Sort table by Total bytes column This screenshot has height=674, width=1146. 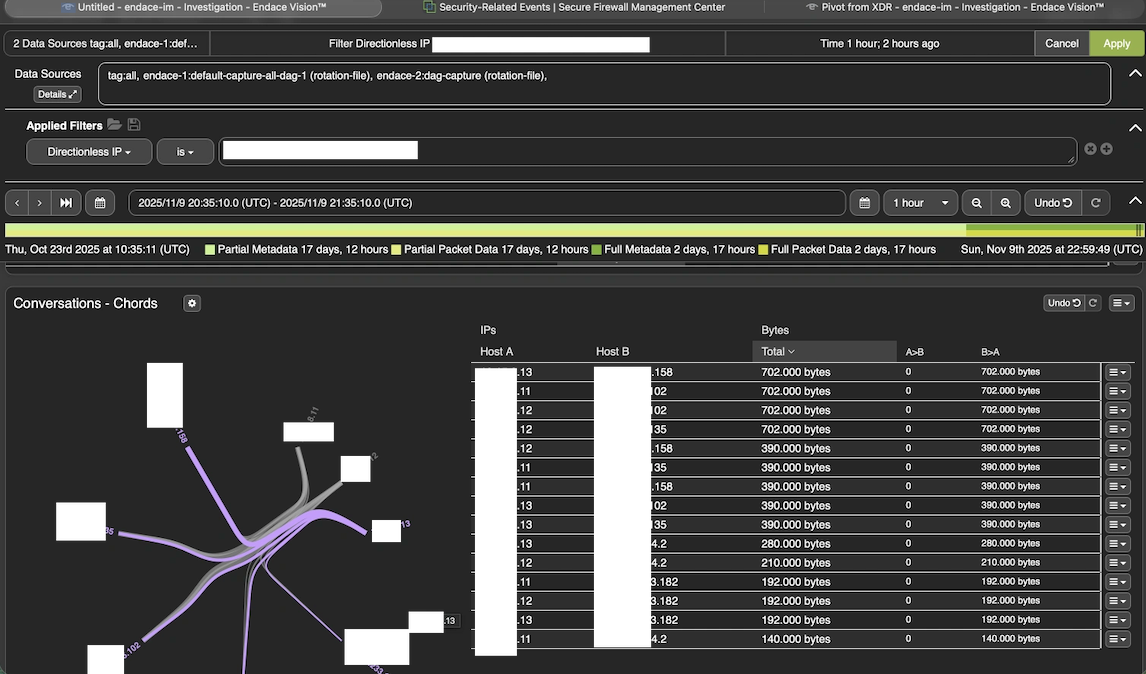[x=778, y=351]
